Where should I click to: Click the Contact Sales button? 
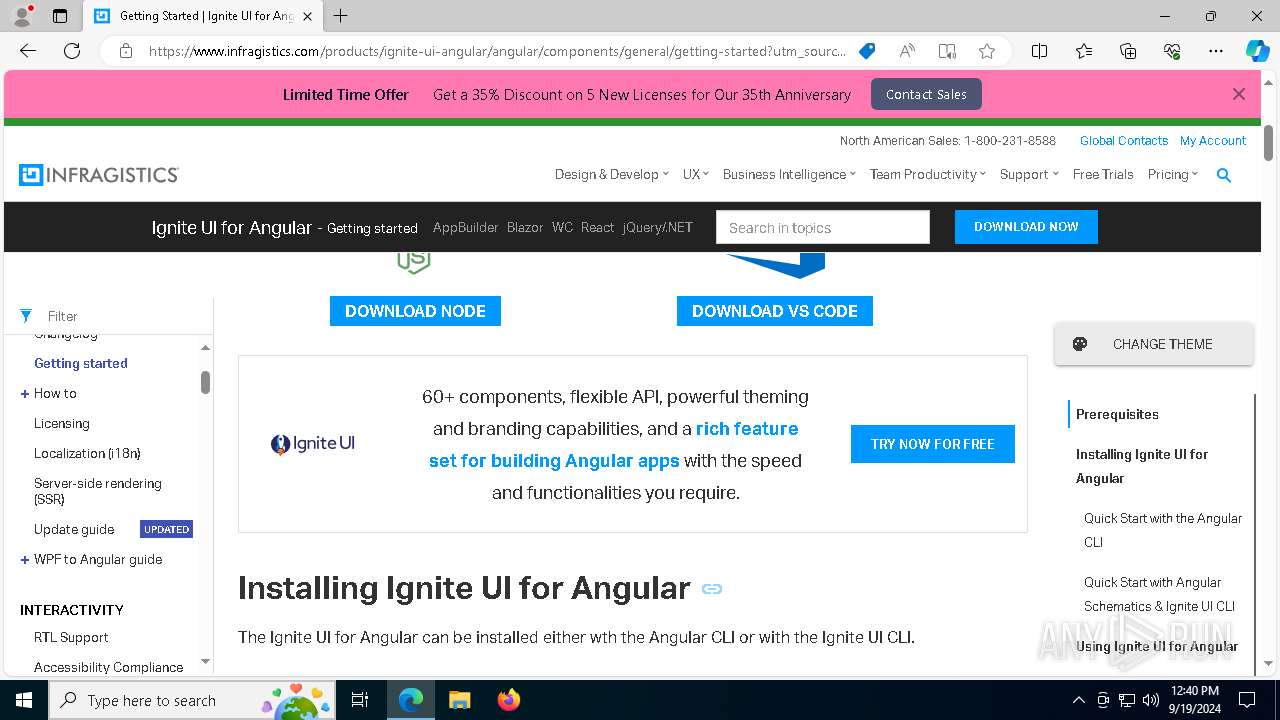[926, 94]
